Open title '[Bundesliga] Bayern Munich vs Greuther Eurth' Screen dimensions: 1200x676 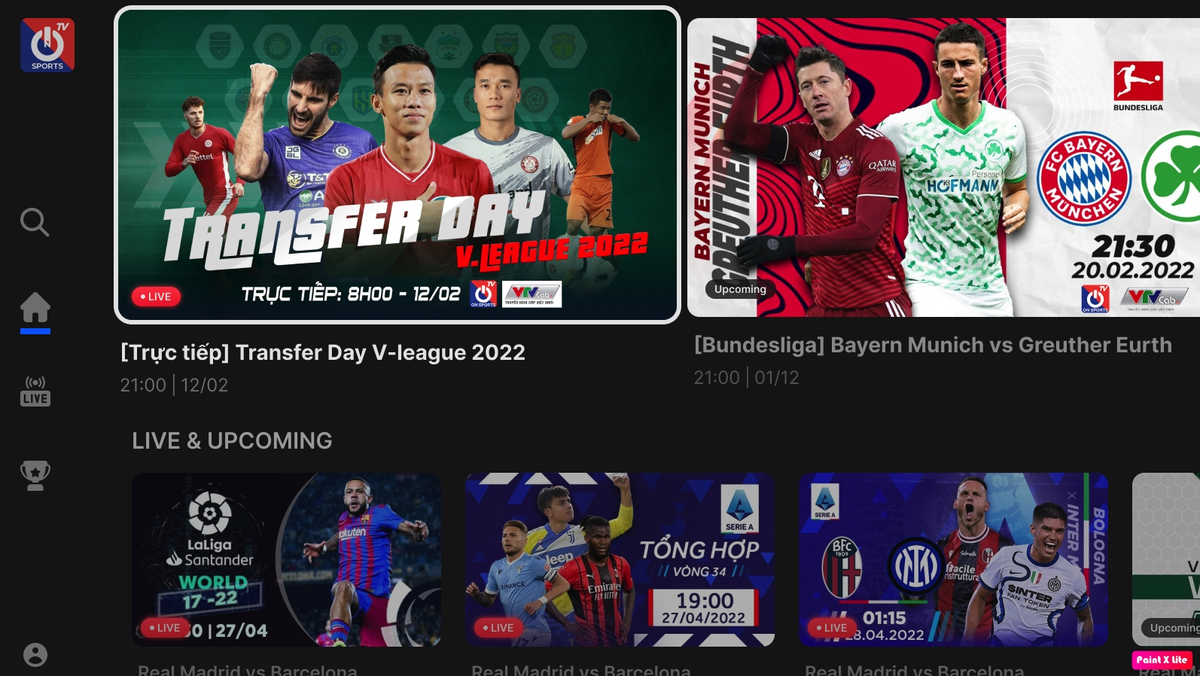click(x=933, y=345)
